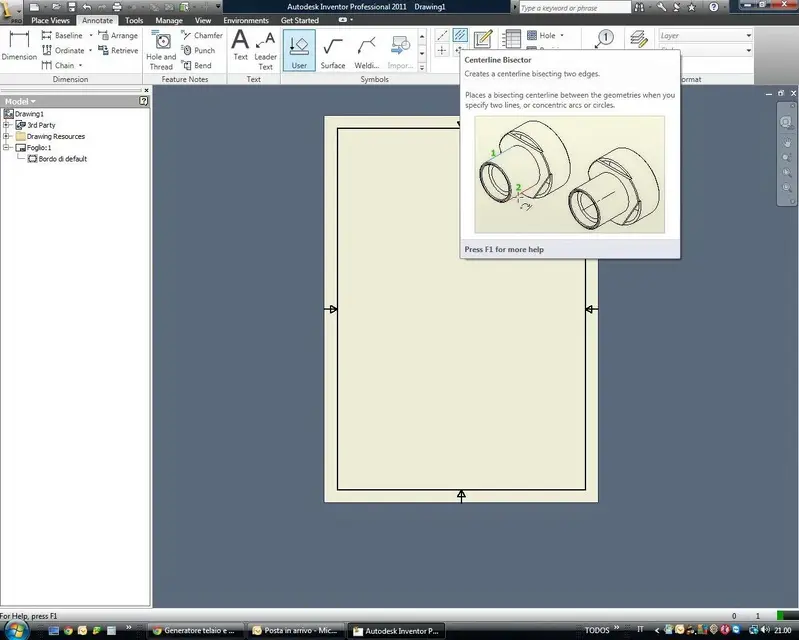Screen dimensions: 799x640
Task: Choose the Baseline dimension tool
Action: tap(62, 35)
